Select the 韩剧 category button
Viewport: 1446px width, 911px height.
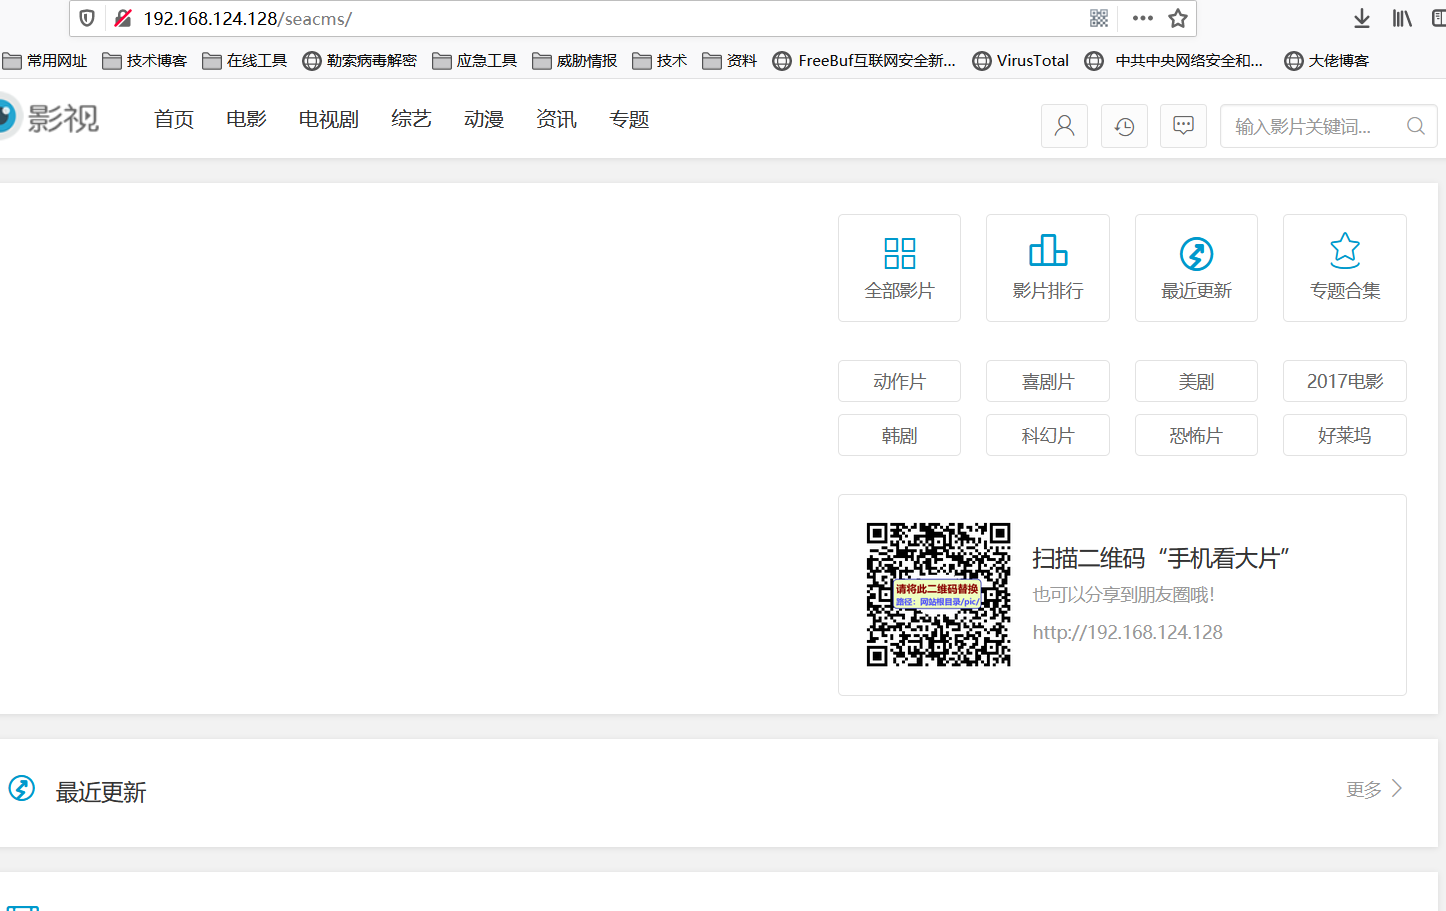pos(899,435)
